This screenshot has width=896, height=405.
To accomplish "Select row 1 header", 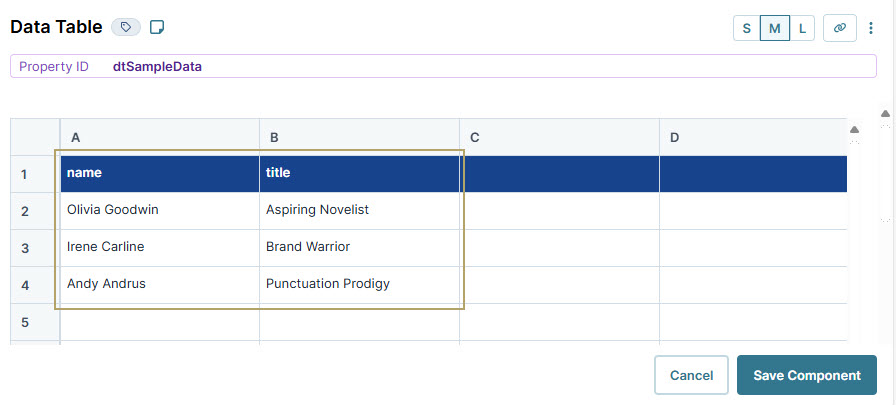I will 35,174.
